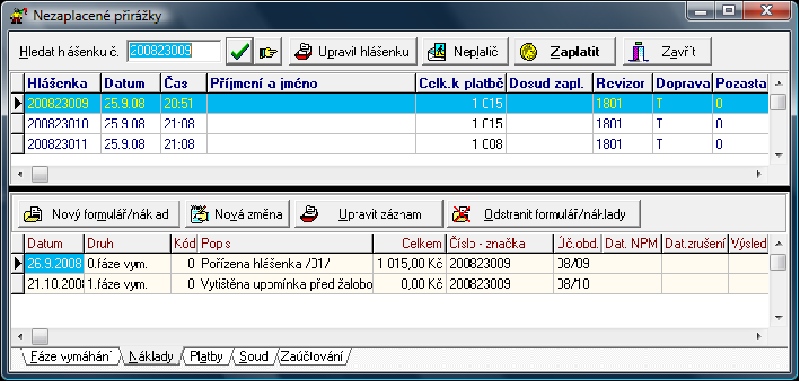The width and height of the screenshot is (800, 381).
Task: Click upper table vertical scrollbar down arrow
Action: [778, 156]
